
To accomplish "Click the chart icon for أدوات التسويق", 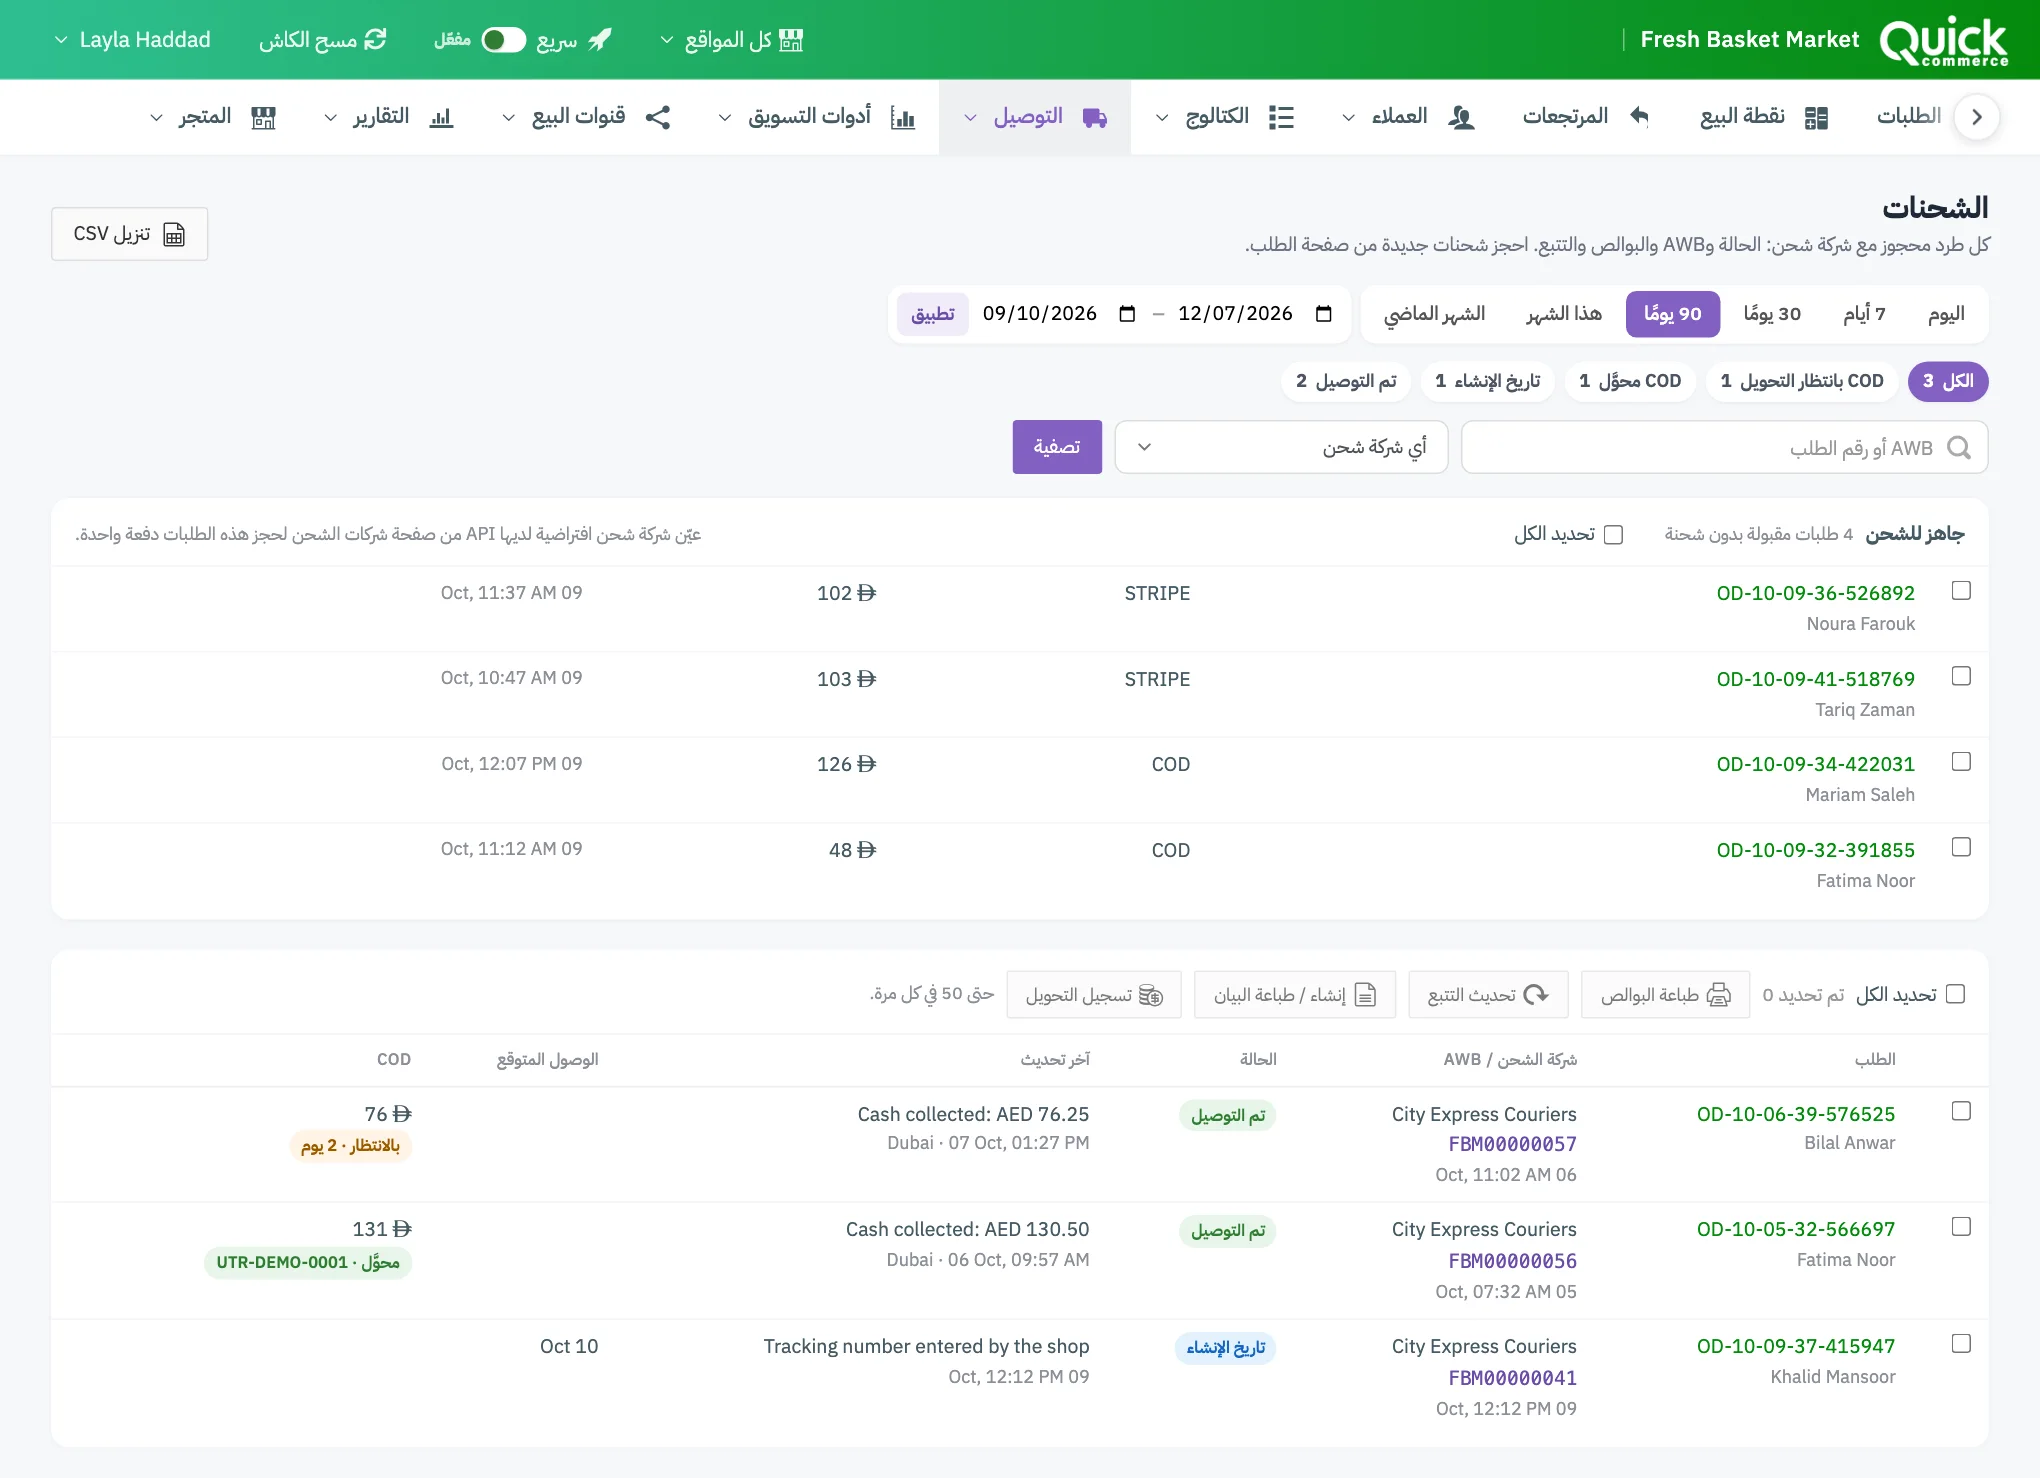I will [x=903, y=117].
